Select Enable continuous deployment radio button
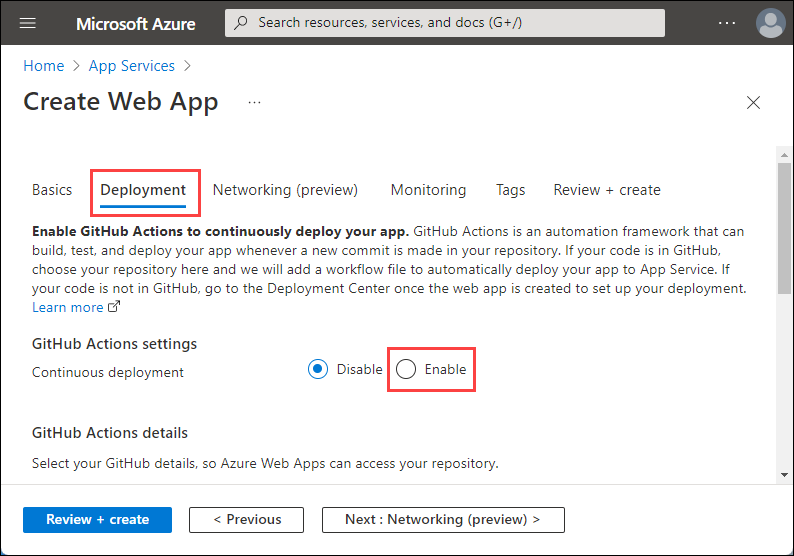 [x=406, y=369]
